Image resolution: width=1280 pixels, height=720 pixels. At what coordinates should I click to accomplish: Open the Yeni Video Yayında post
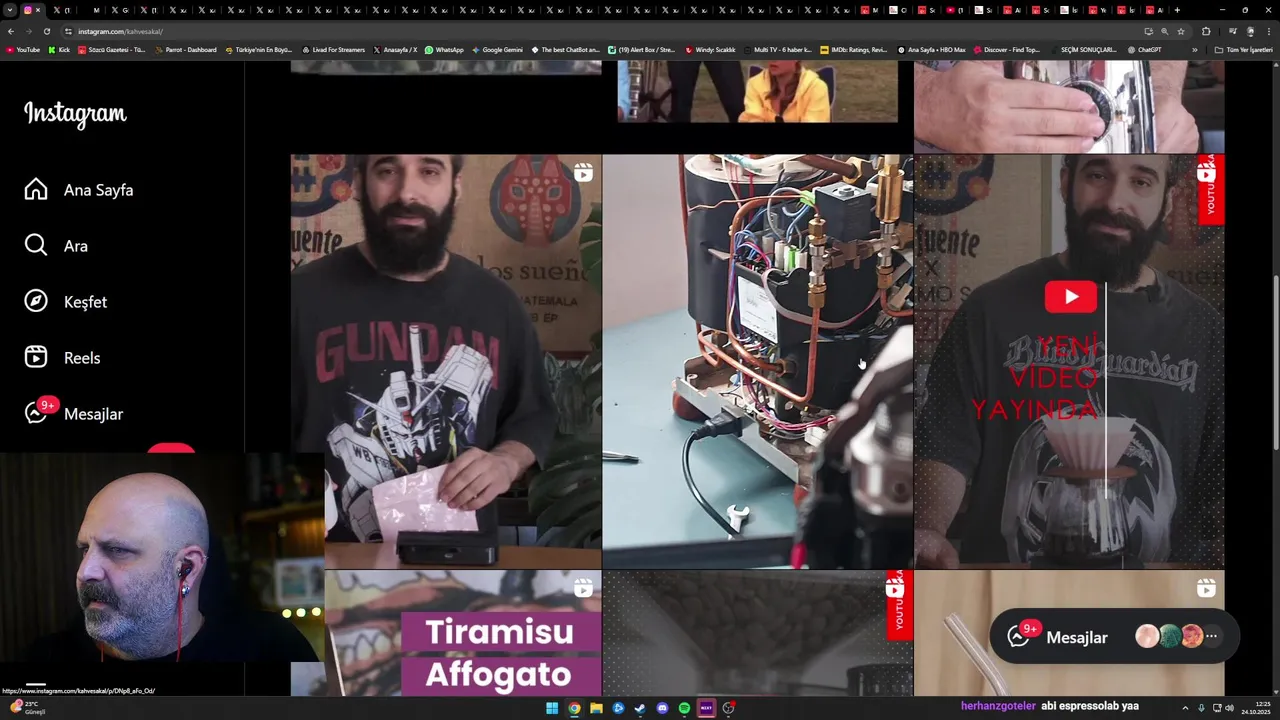pos(1069,361)
